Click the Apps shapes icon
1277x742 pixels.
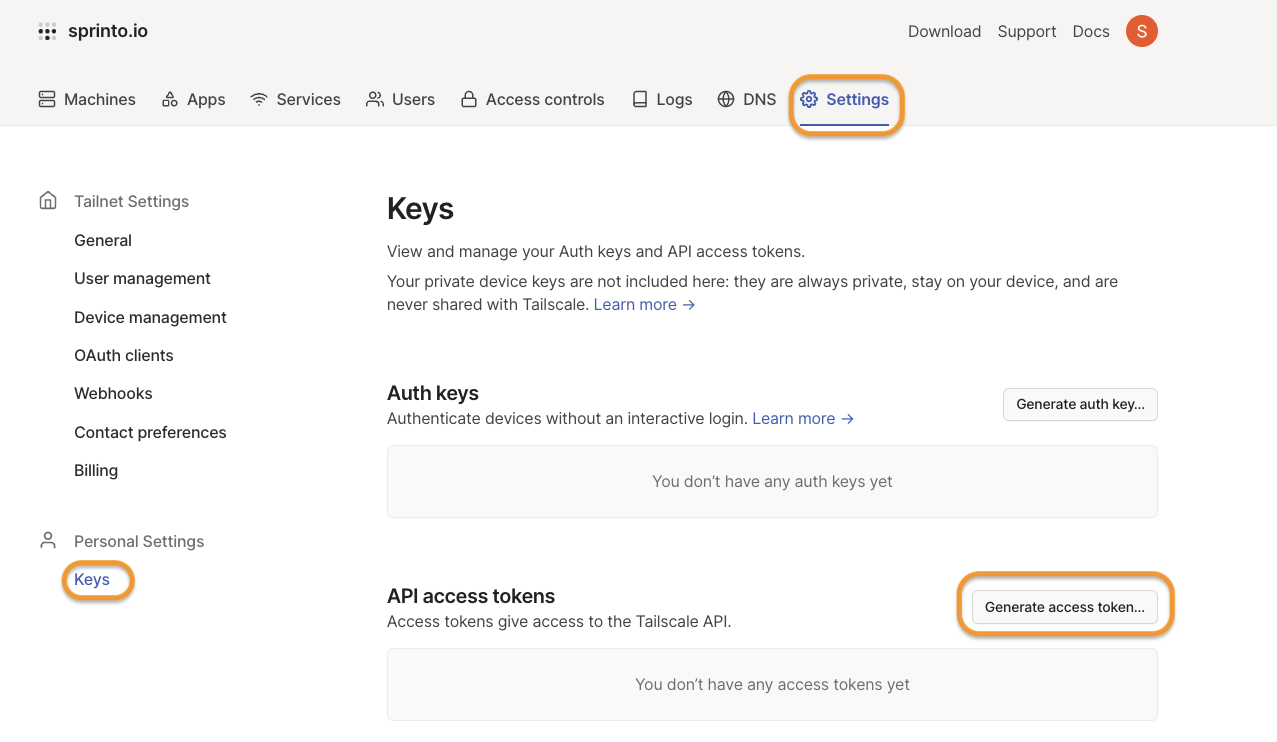click(x=170, y=99)
